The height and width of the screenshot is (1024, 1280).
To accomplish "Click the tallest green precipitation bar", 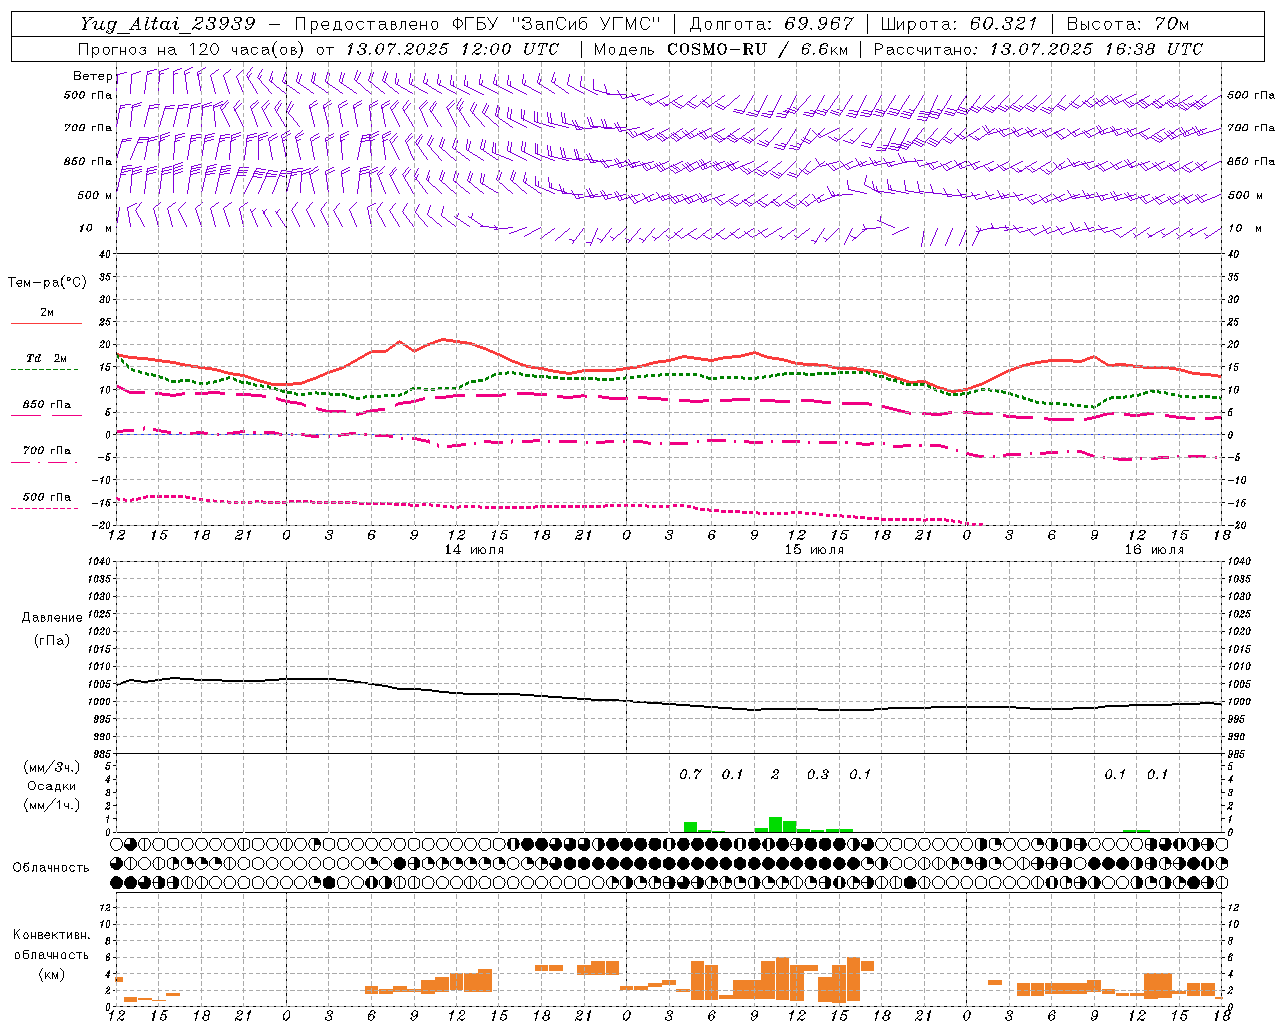I will (775, 825).
